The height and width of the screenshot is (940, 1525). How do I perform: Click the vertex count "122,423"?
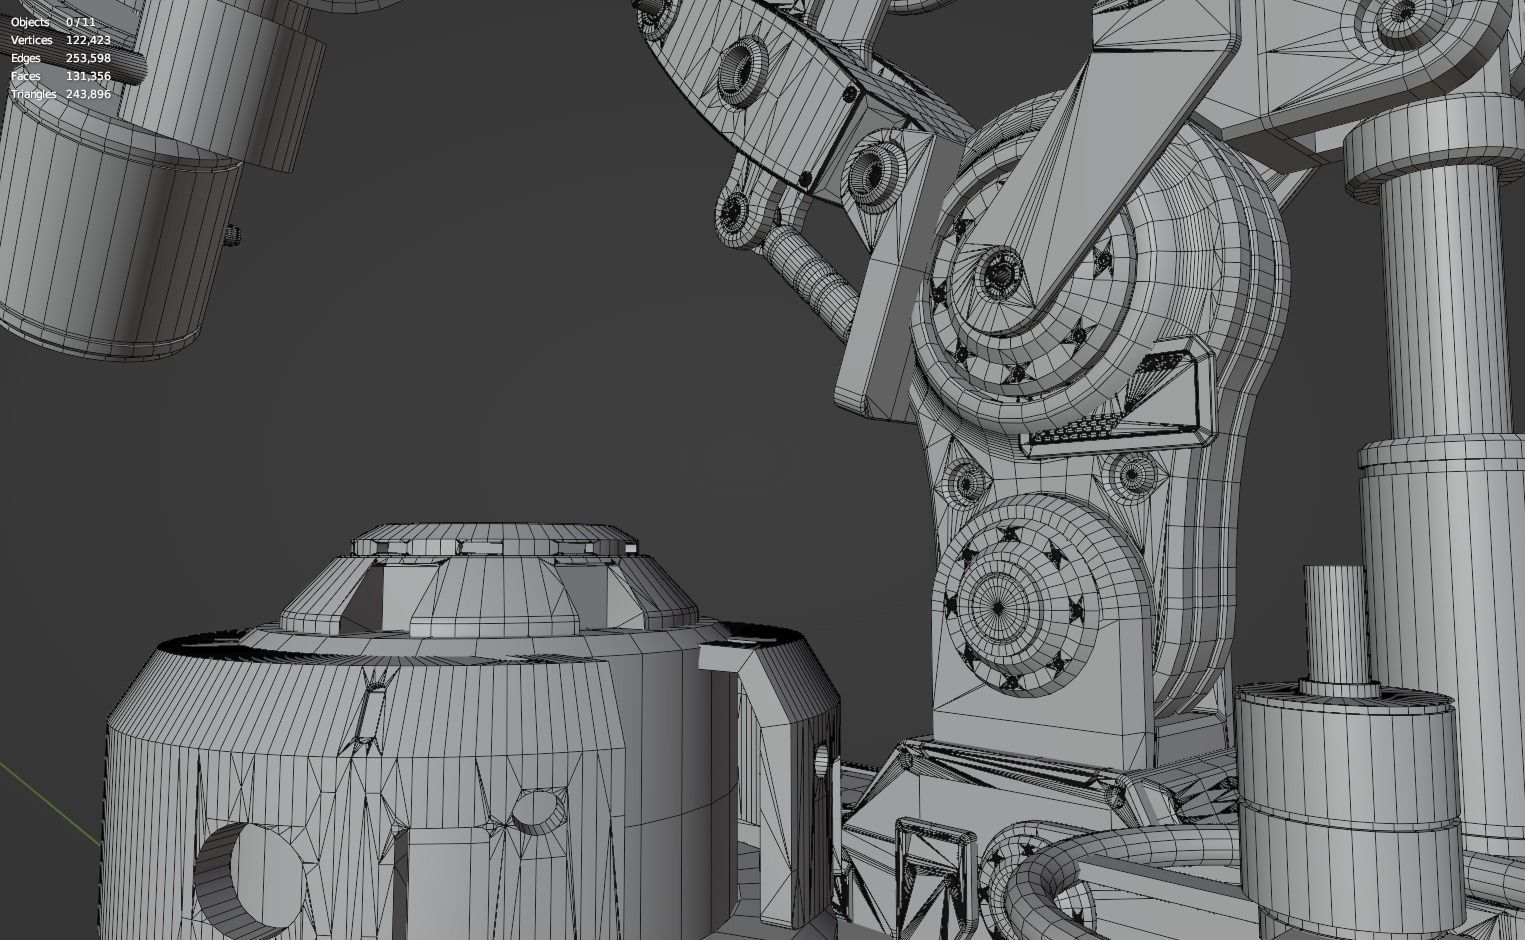pyautogui.click(x=88, y=40)
